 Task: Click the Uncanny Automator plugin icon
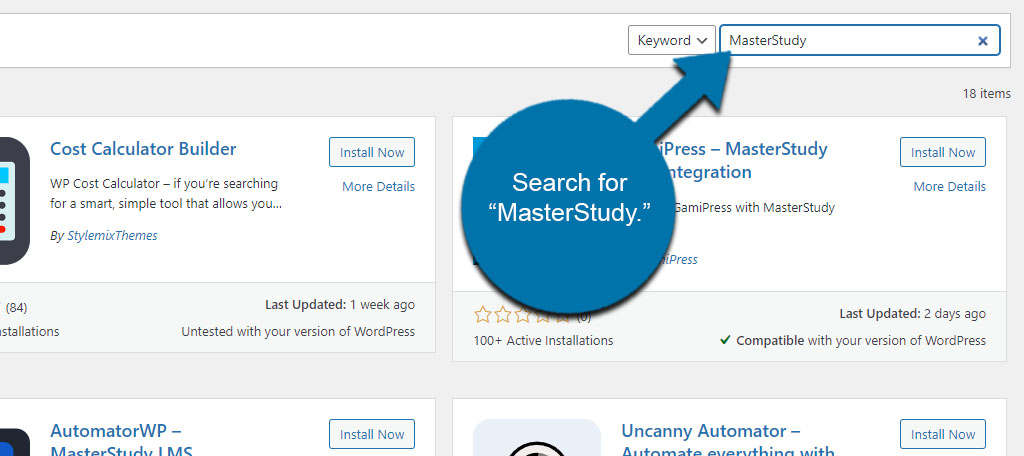537,438
